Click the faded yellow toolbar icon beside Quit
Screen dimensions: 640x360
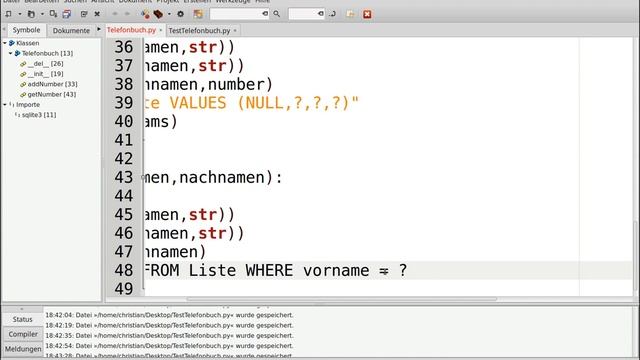point(350,14)
